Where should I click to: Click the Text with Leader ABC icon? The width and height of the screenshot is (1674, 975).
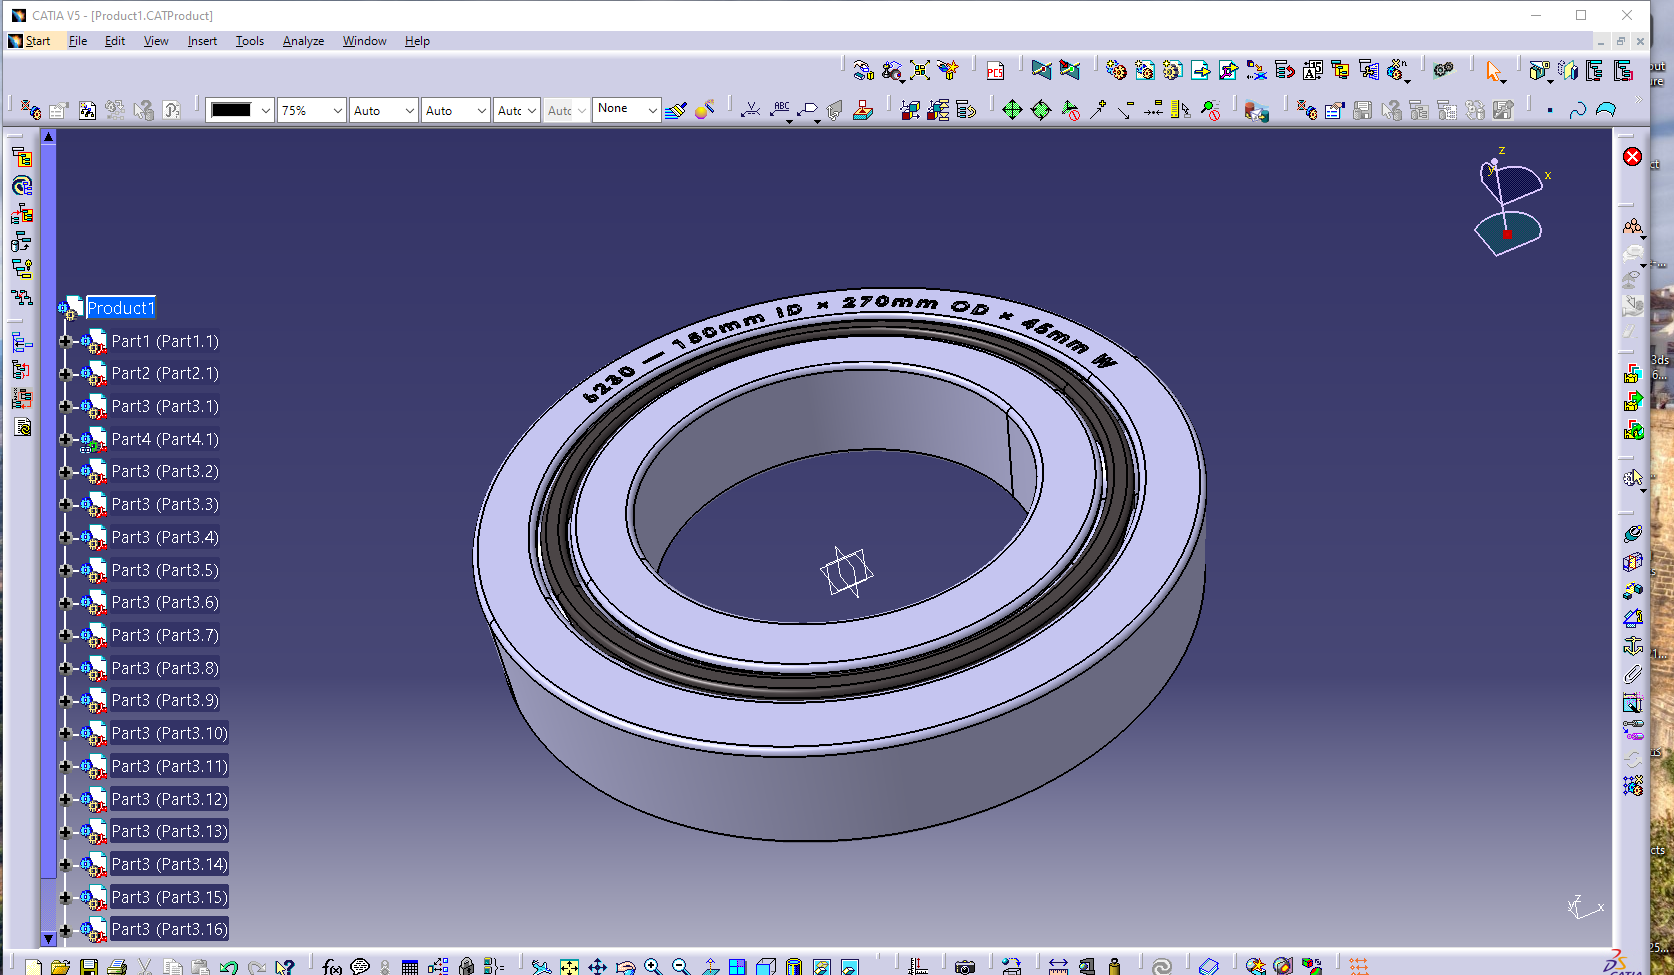click(x=781, y=110)
